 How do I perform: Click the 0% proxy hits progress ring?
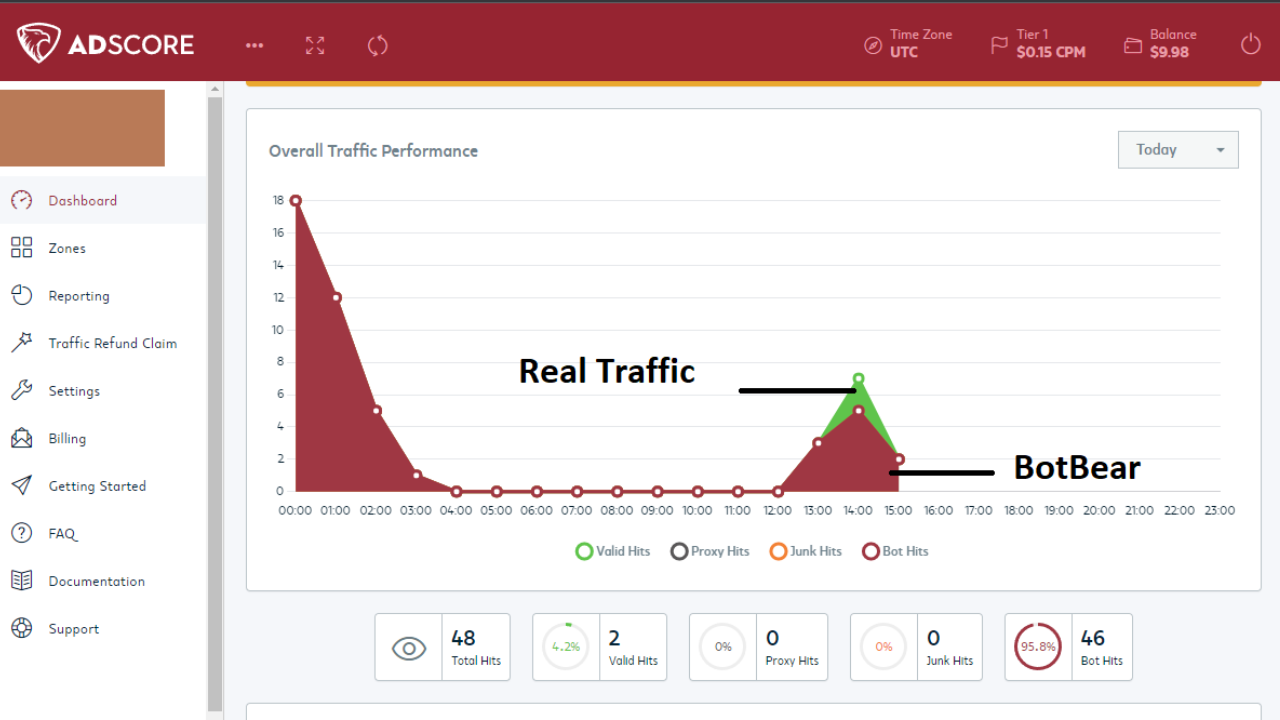click(x=723, y=647)
